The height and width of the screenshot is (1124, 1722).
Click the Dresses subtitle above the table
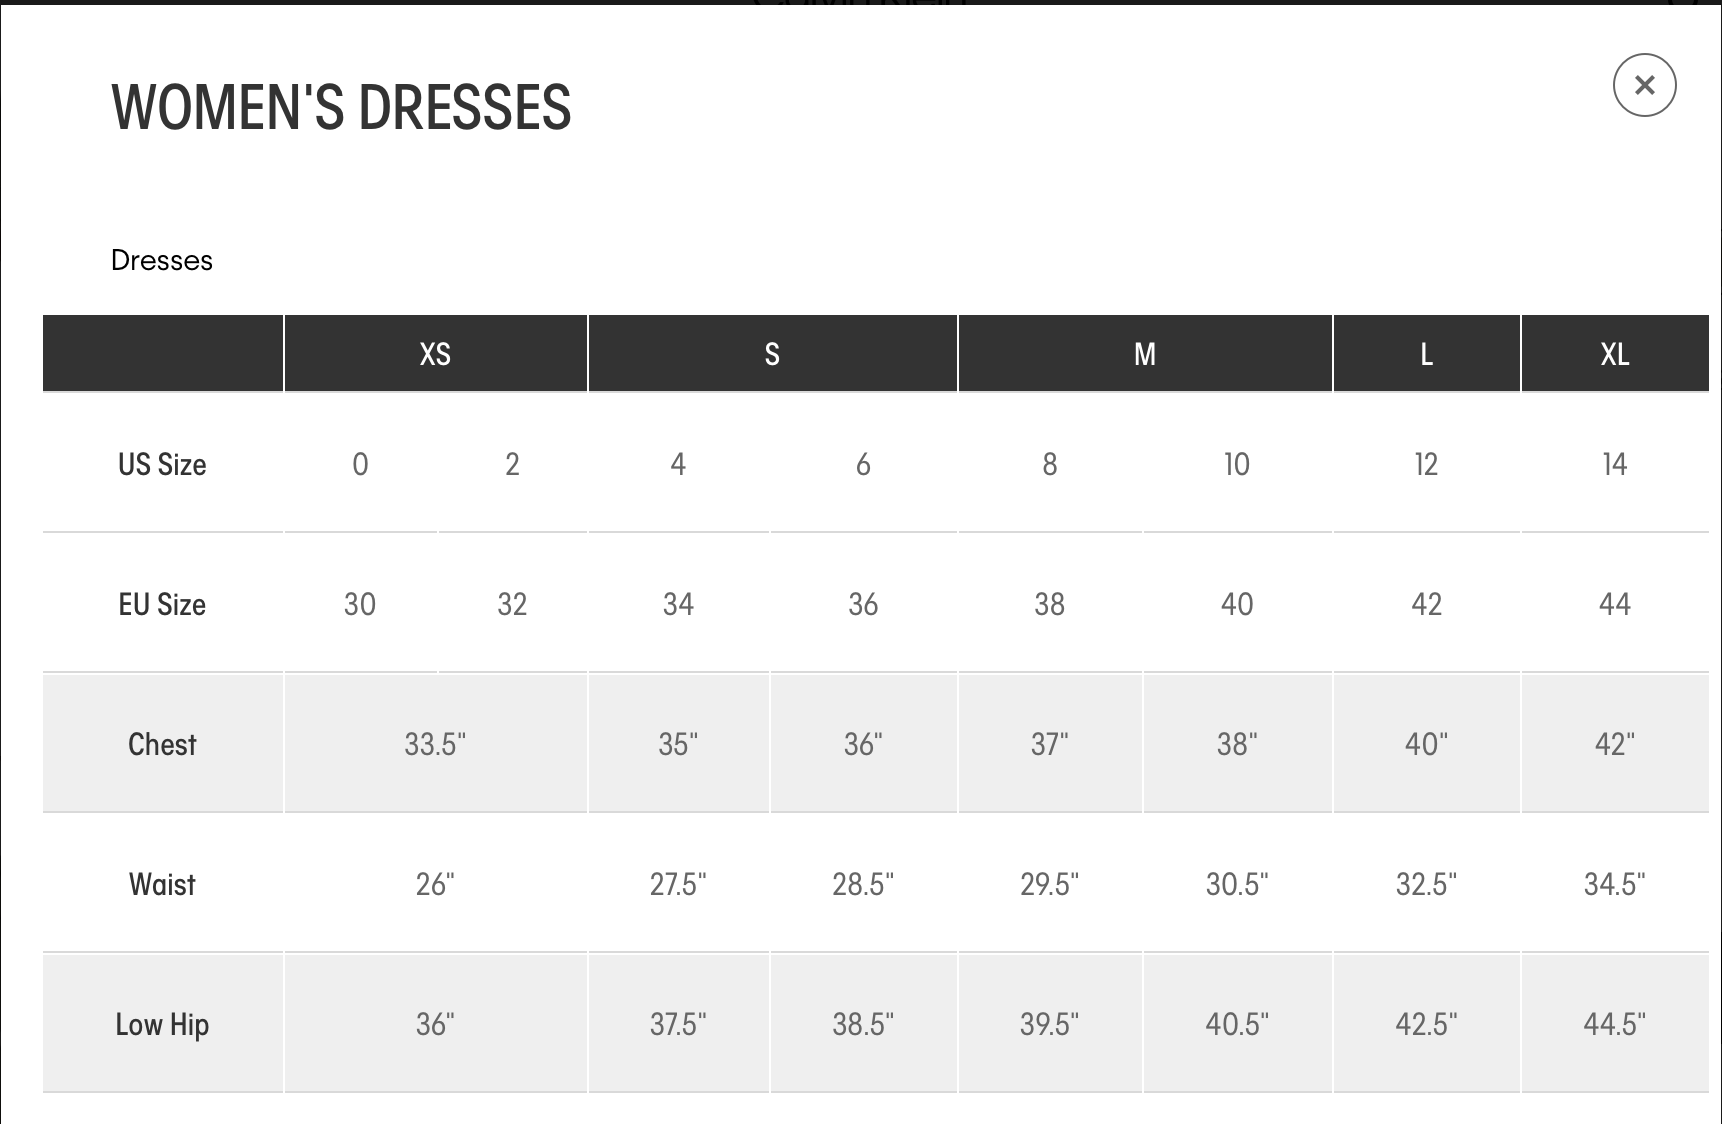point(162,260)
